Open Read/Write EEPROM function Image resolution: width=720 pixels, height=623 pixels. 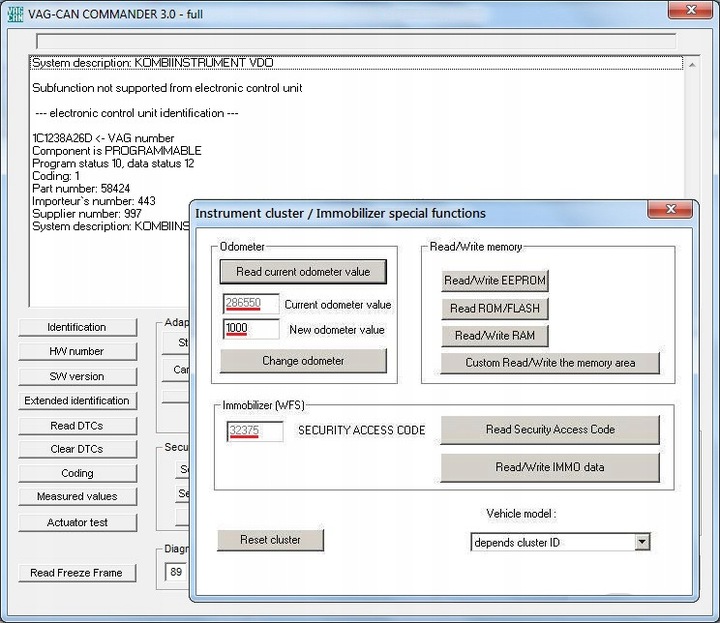pyautogui.click(x=495, y=281)
